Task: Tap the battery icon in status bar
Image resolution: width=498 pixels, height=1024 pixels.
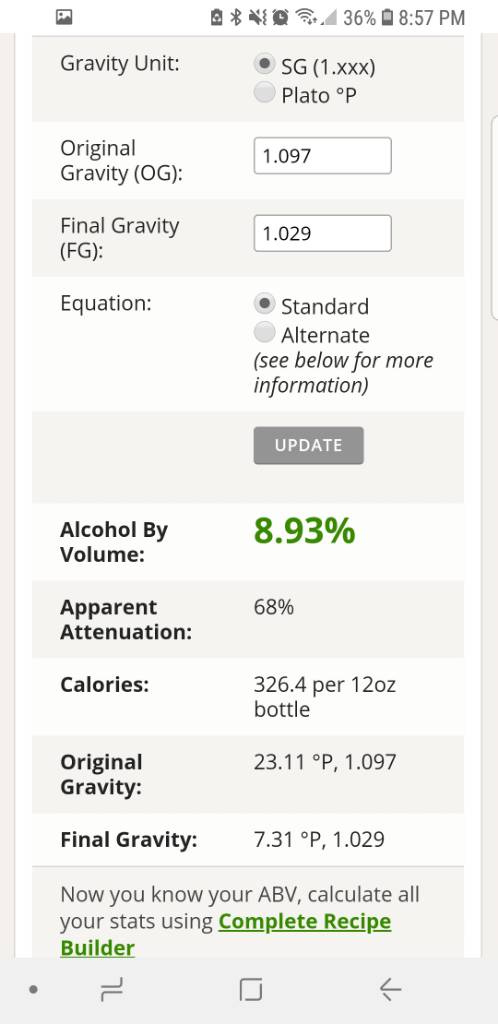Action: click(x=388, y=18)
